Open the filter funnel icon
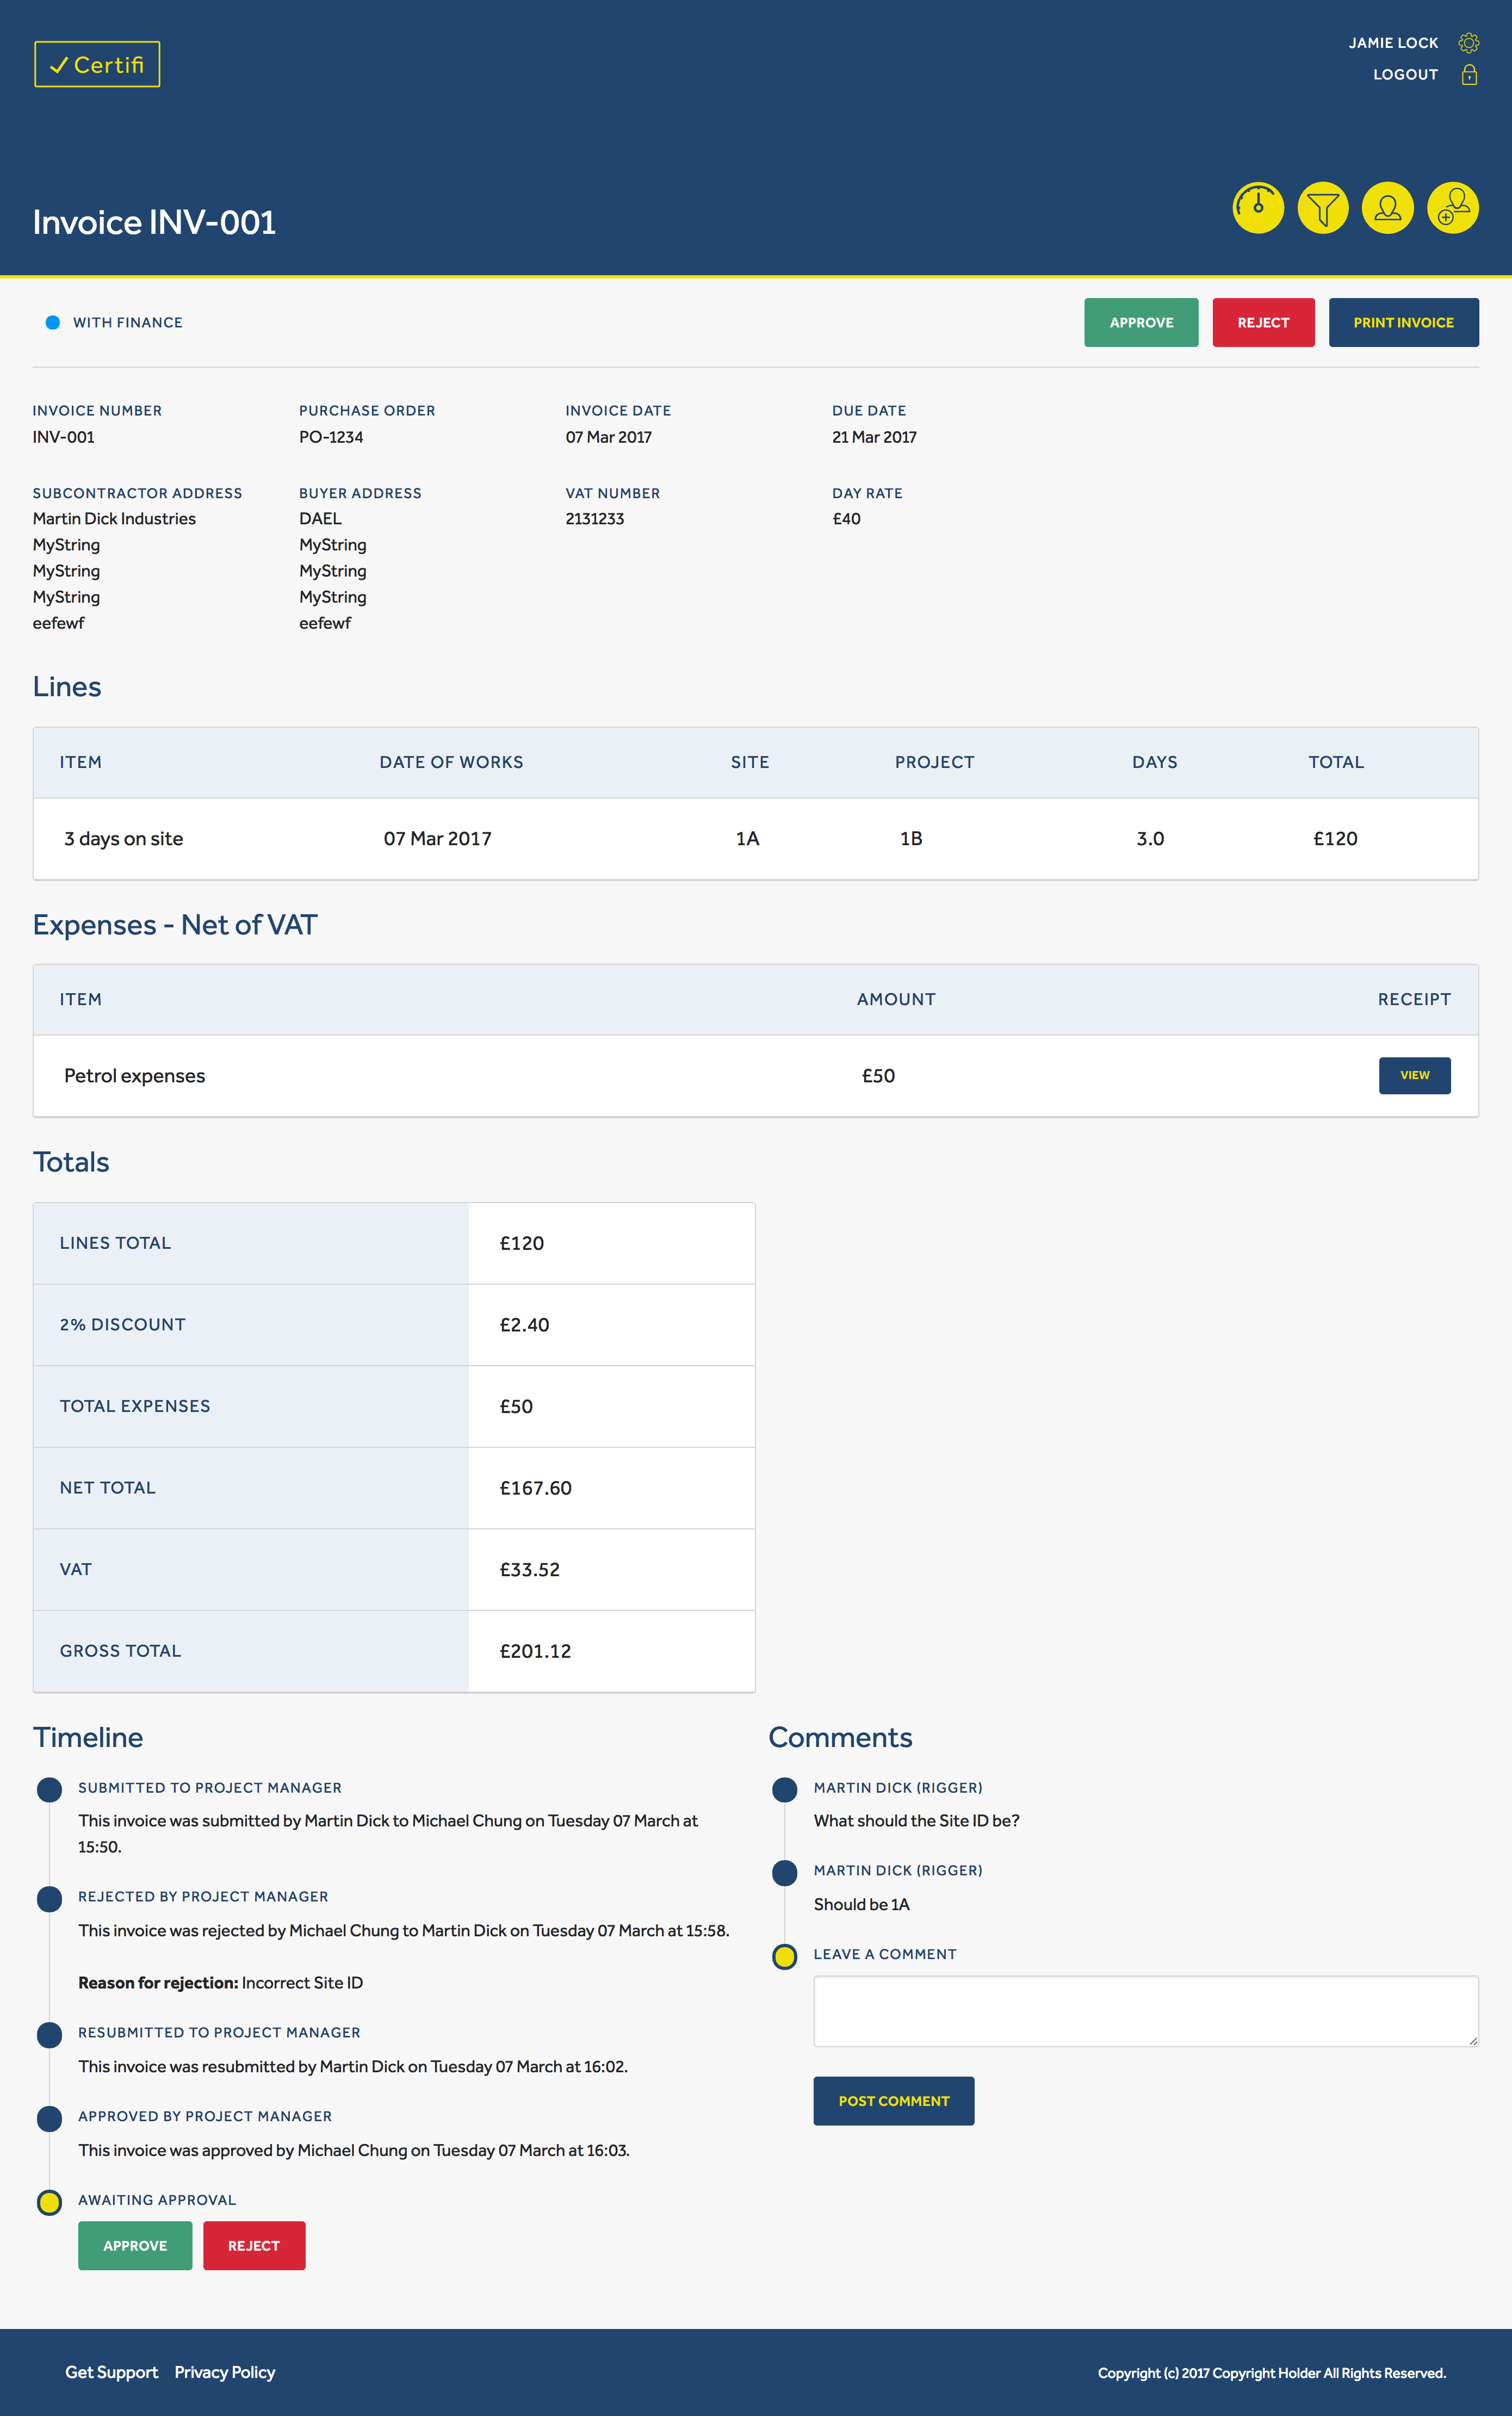 coord(1323,208)
